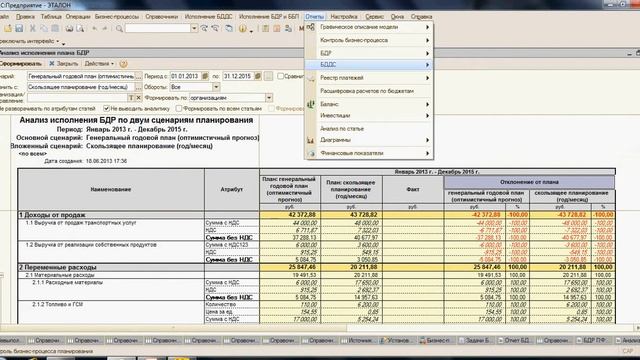Click the copy toolbar icon
640x360 pixels.
click(44, 29)
